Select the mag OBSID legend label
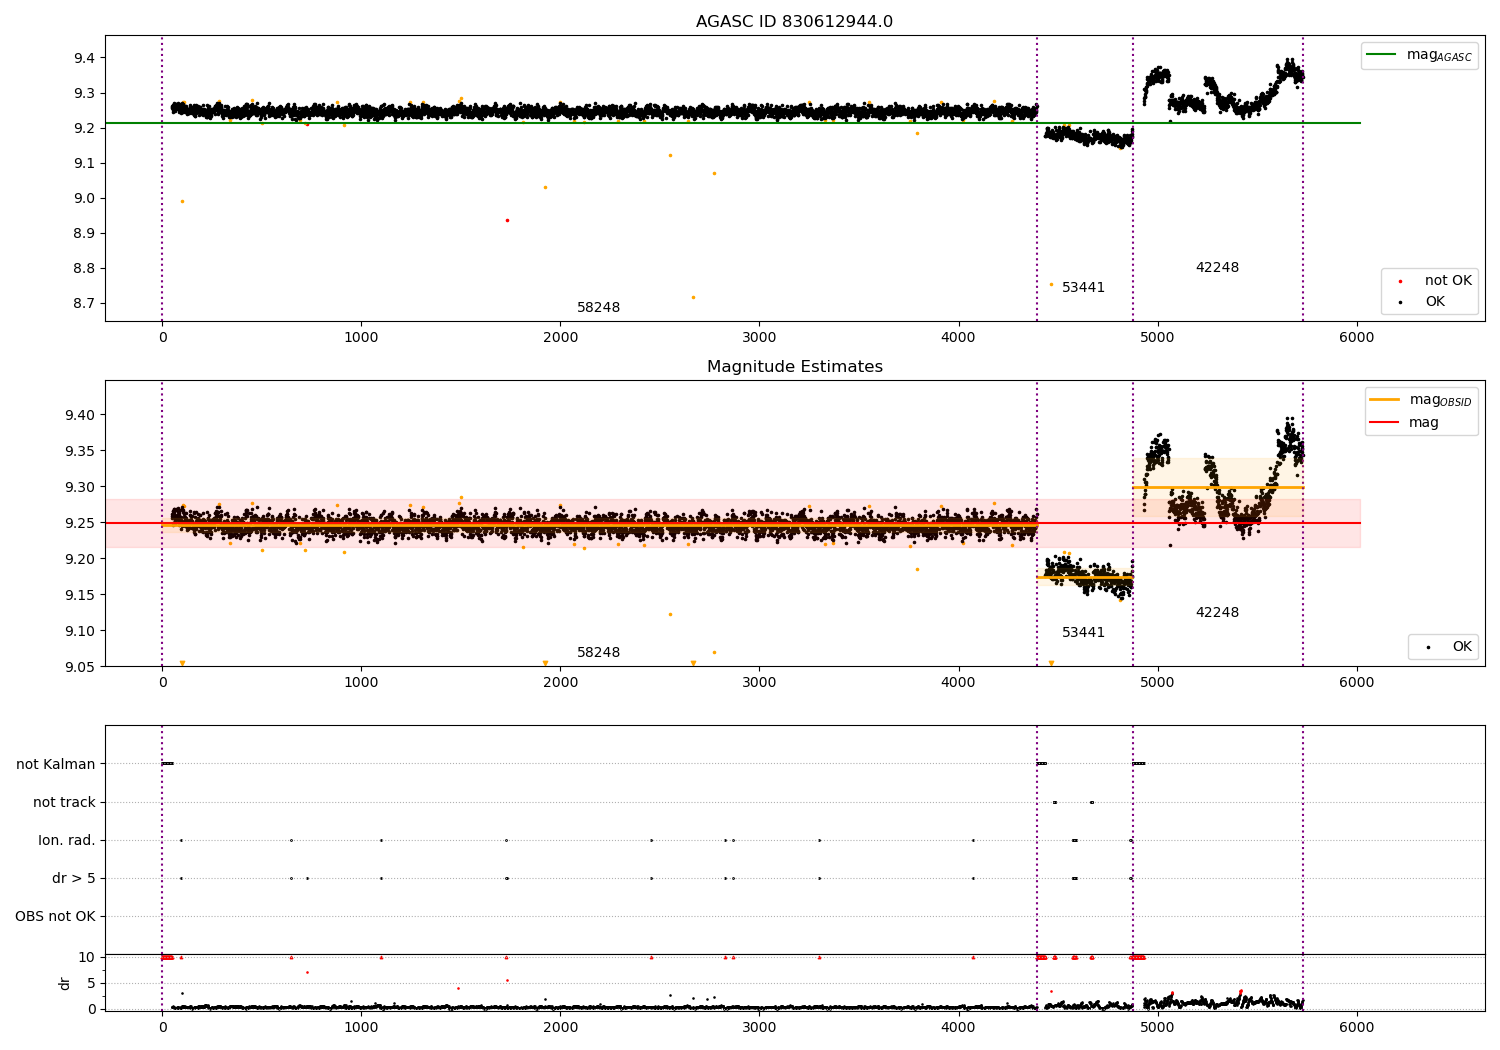 (1441, 400)
